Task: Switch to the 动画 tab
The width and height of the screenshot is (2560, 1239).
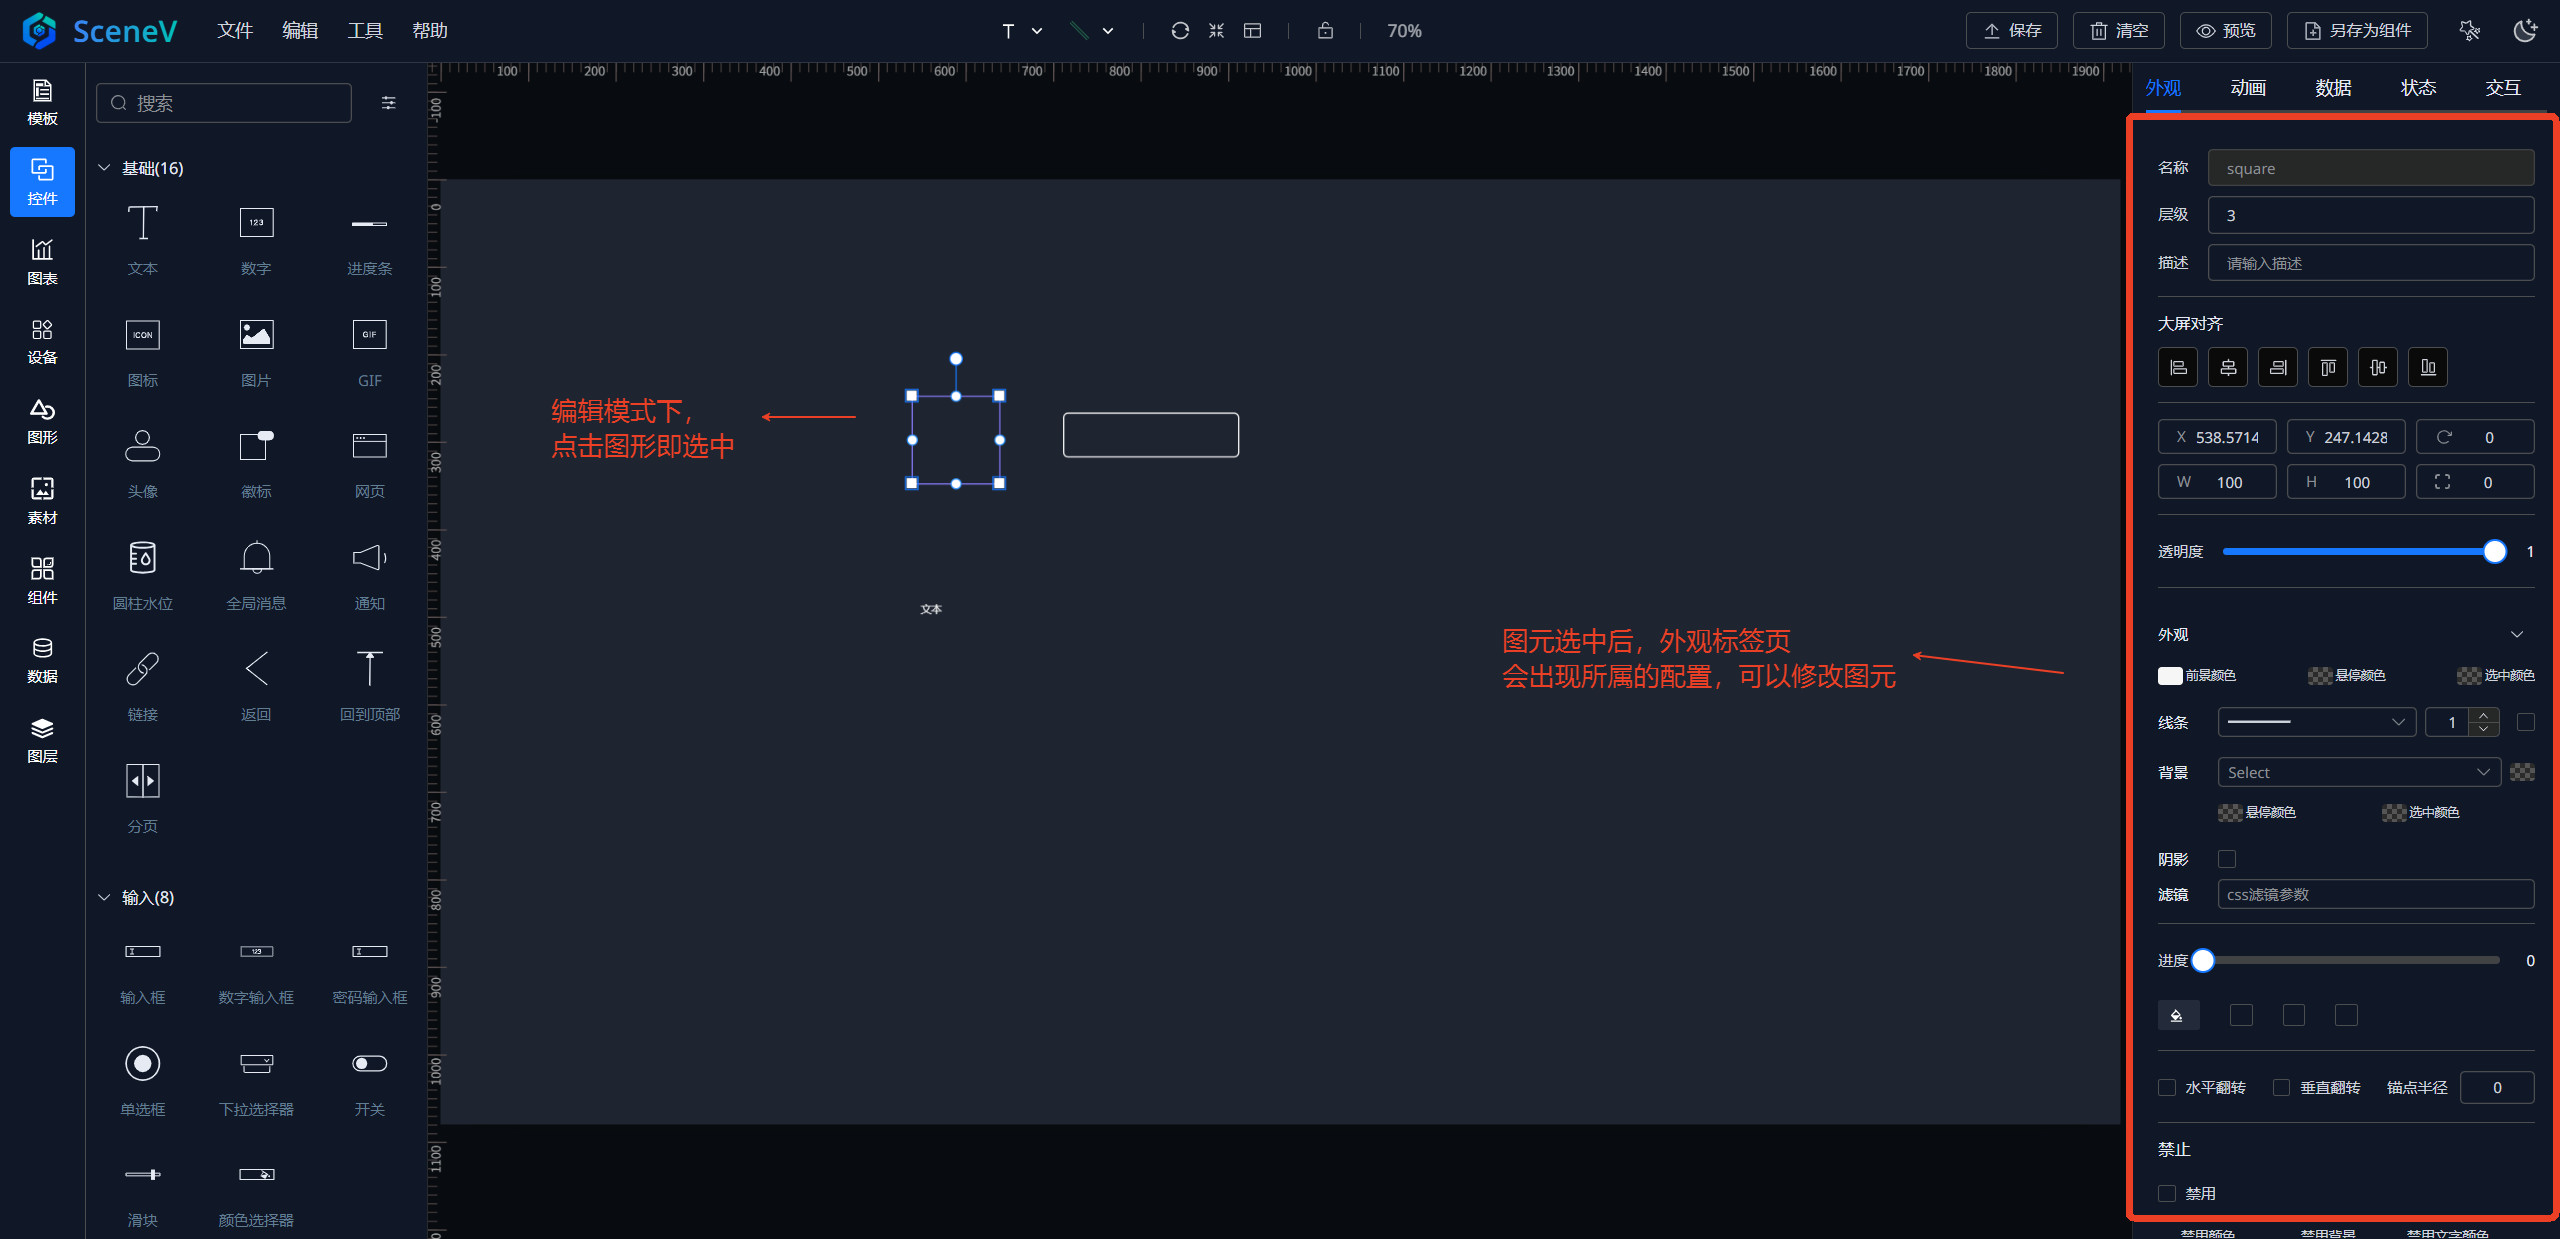Action: pos(2247,88)
